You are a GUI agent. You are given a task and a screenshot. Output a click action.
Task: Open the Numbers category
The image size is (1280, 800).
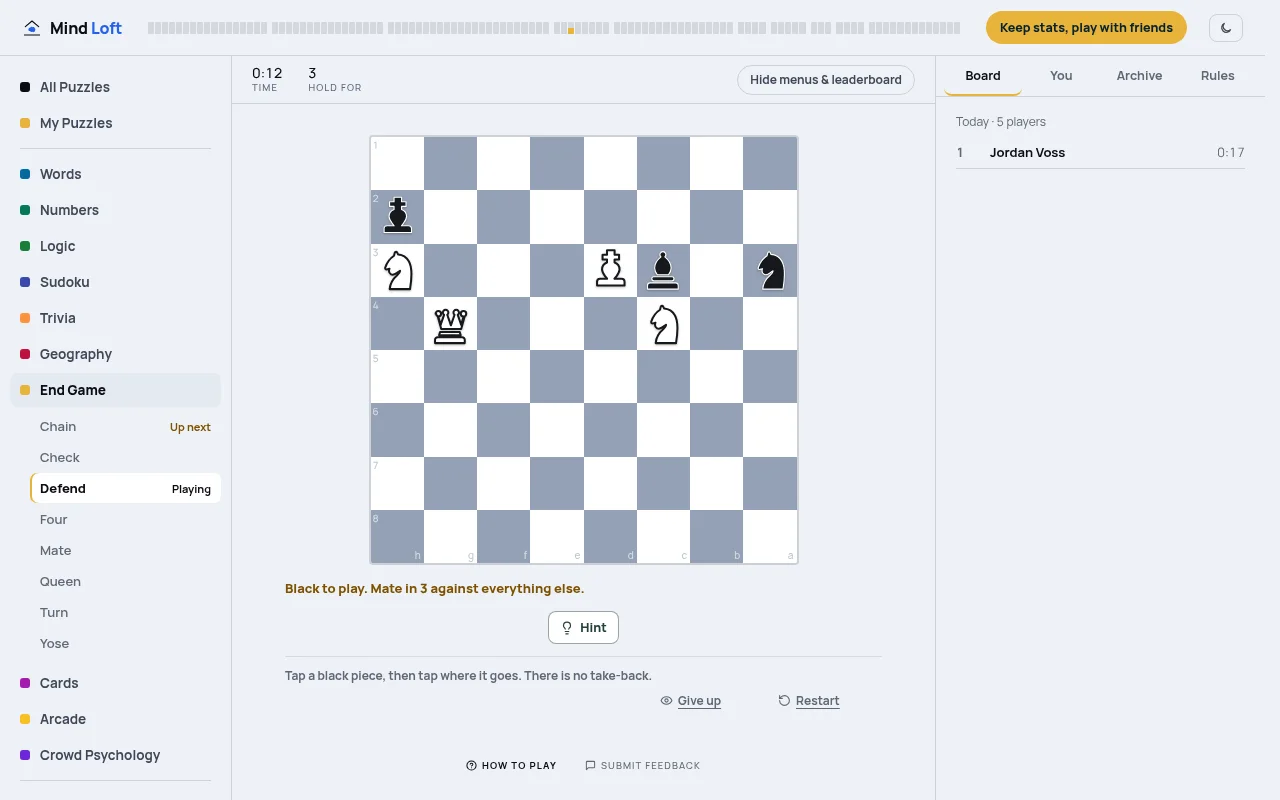(x=115, y=210)
